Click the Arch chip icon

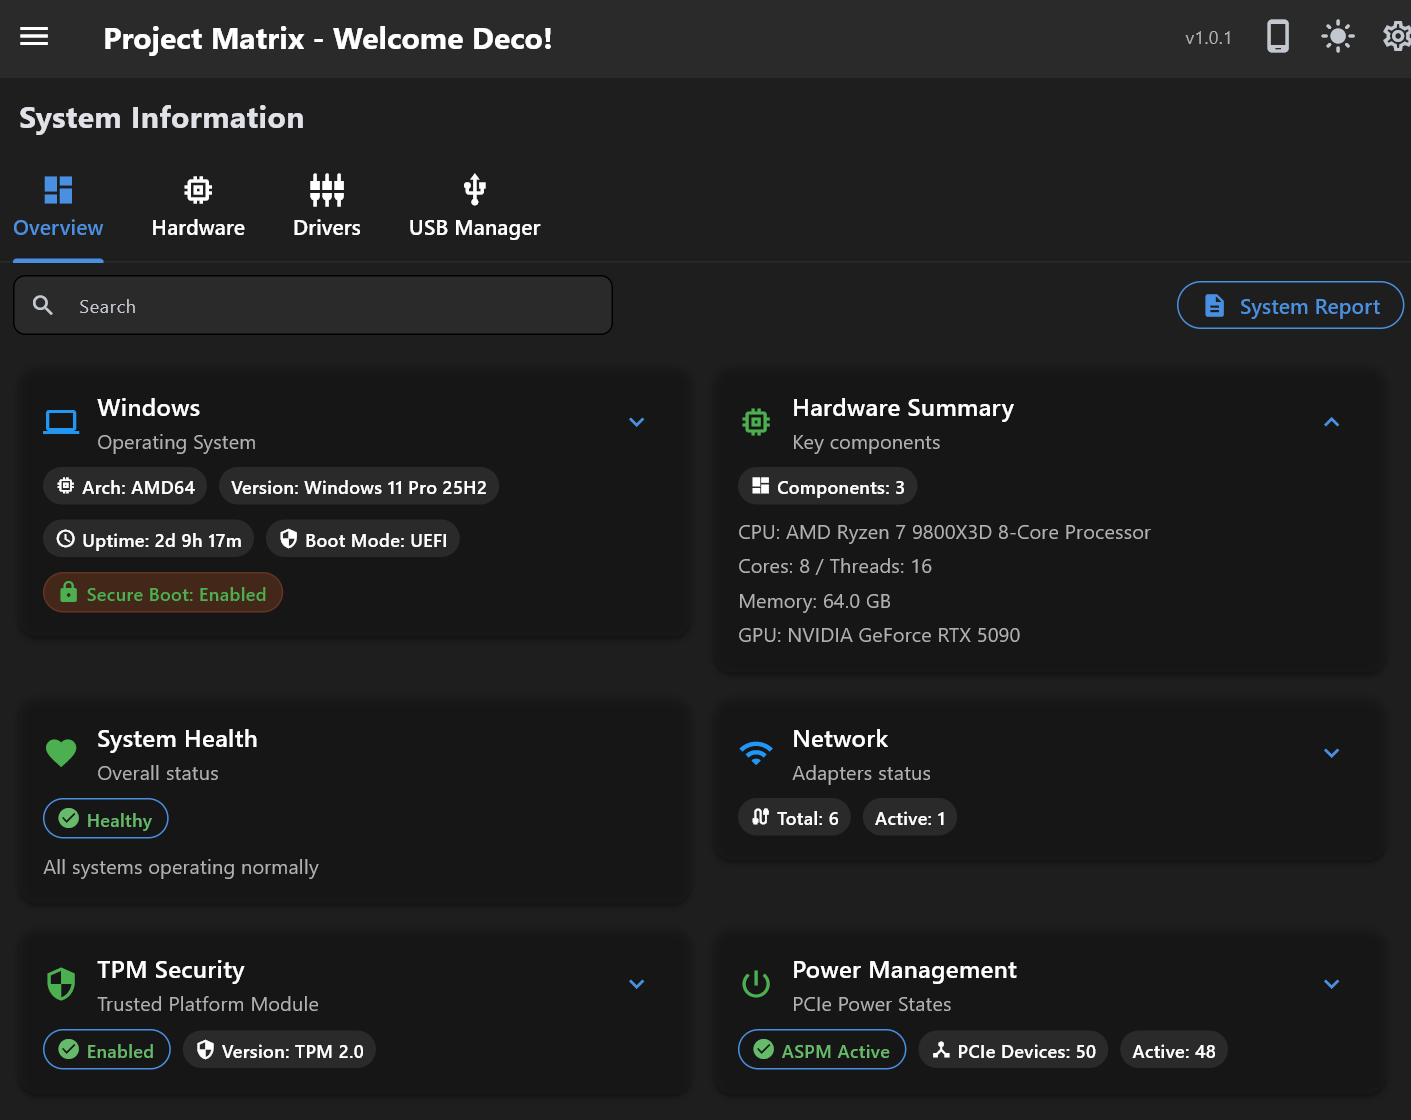[66, 486]
